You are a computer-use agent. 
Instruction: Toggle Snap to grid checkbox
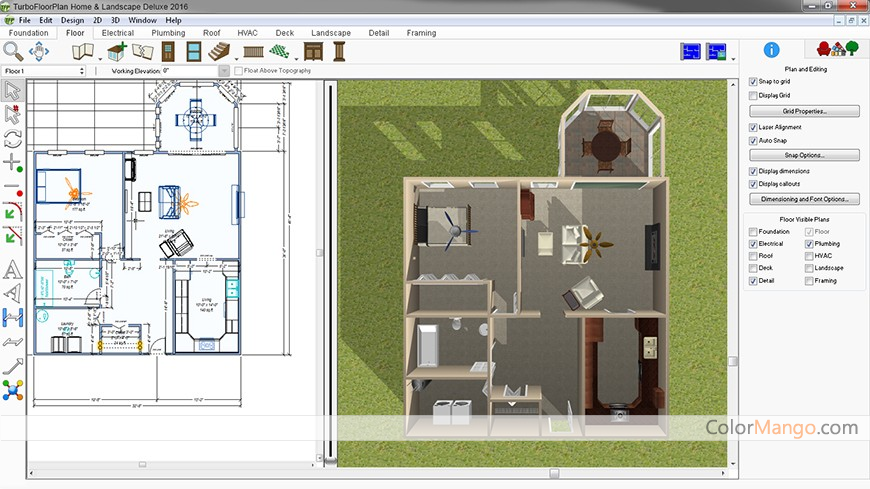click(753, 82)
